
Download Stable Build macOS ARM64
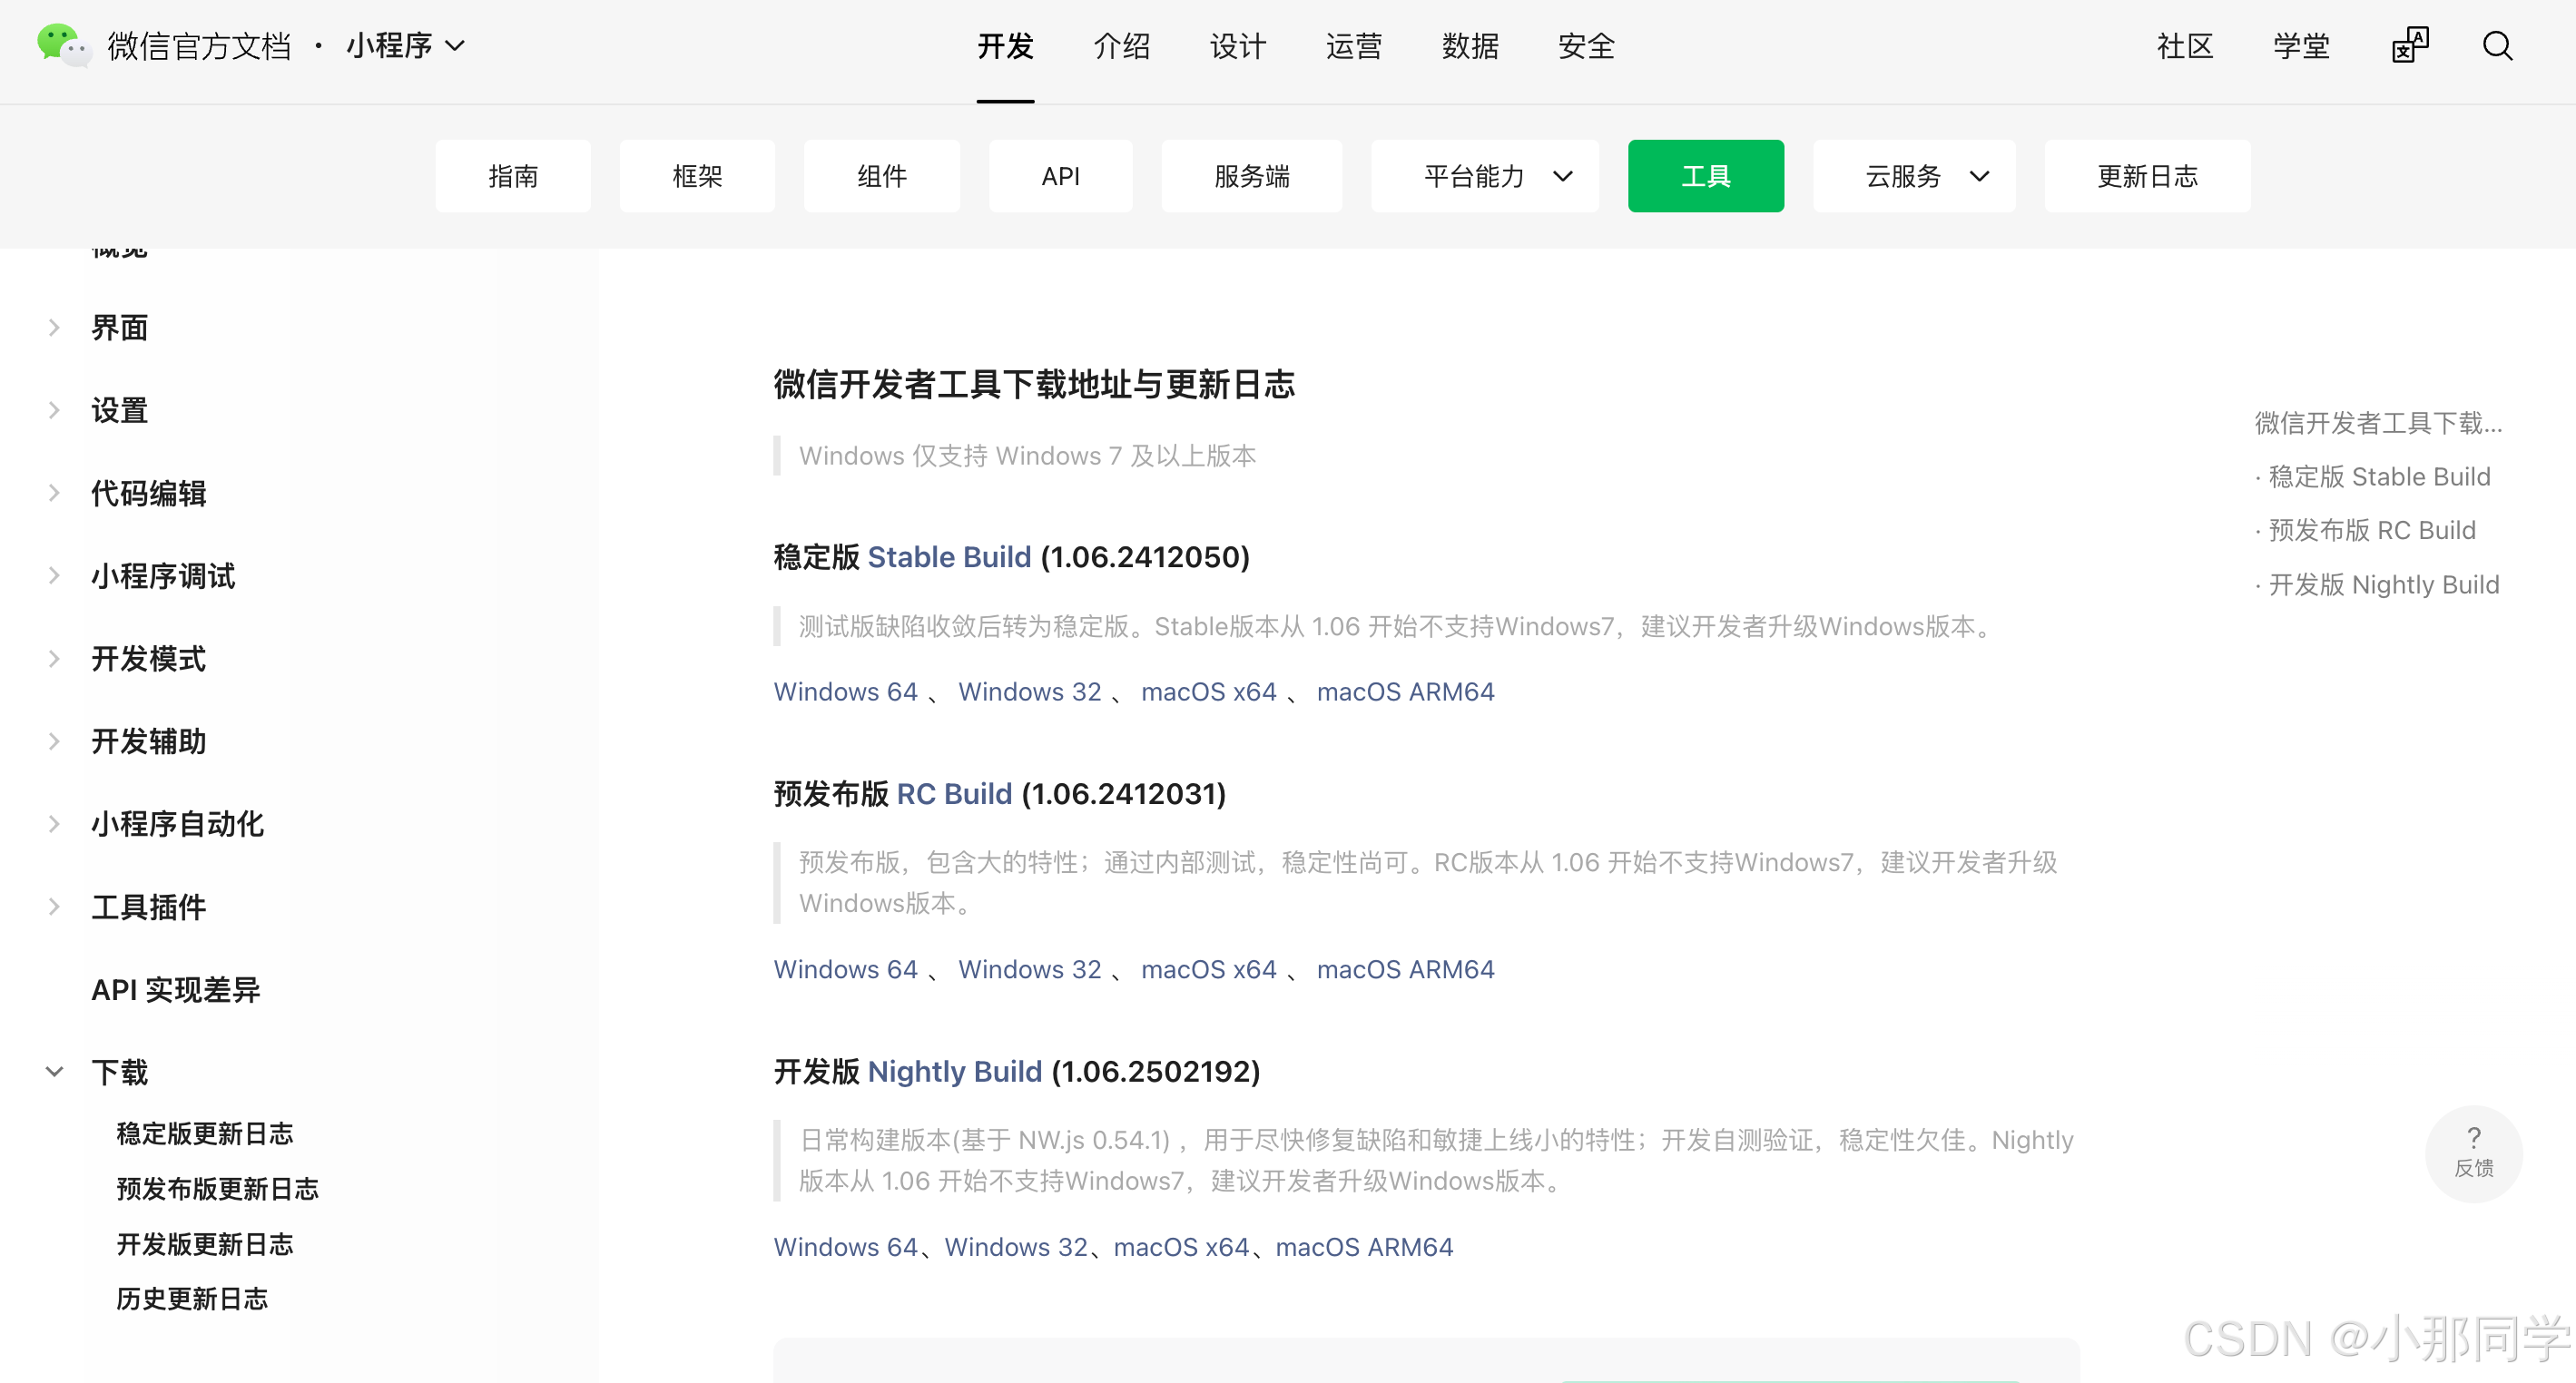tap(1405, 691)
